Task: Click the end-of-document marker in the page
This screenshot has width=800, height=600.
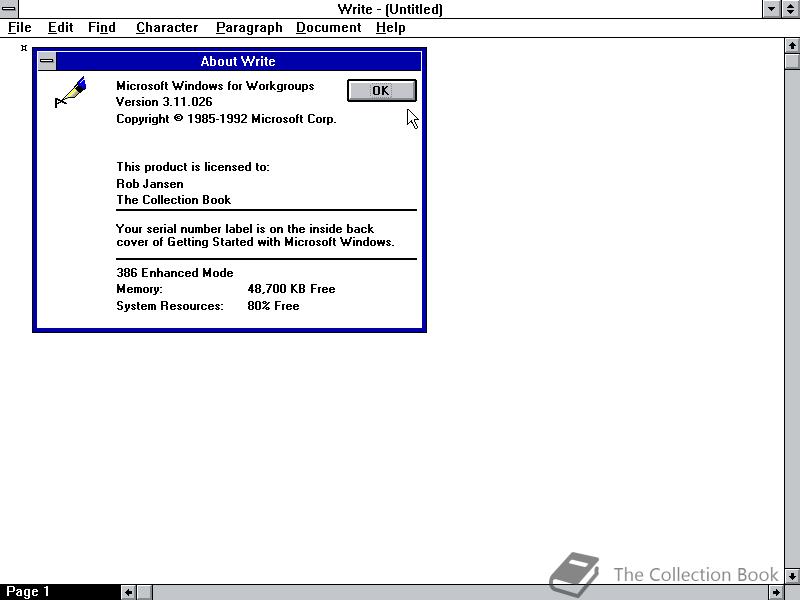Action: 24,48
